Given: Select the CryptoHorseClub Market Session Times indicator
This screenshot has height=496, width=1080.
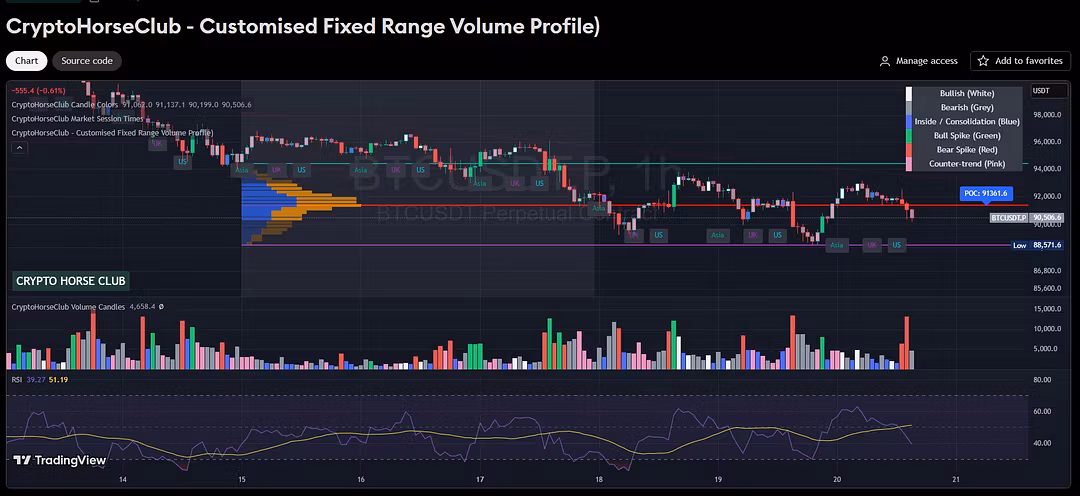Looking at the screenshot, I should coord(77,118).
